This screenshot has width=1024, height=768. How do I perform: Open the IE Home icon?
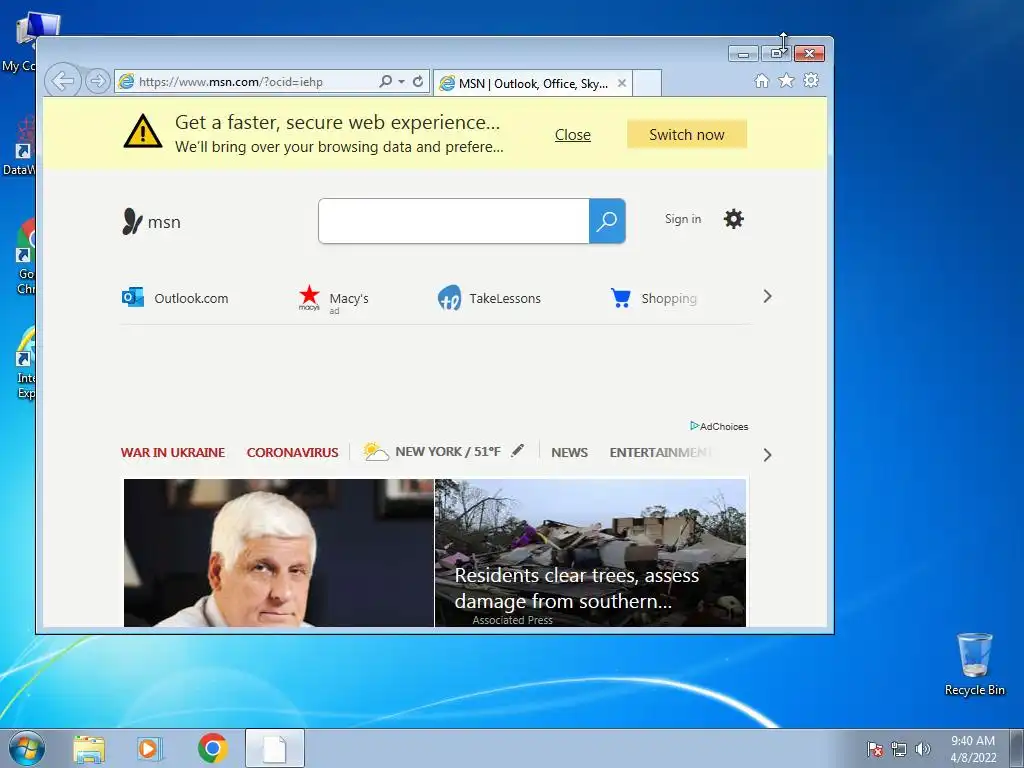coord(761,80)
